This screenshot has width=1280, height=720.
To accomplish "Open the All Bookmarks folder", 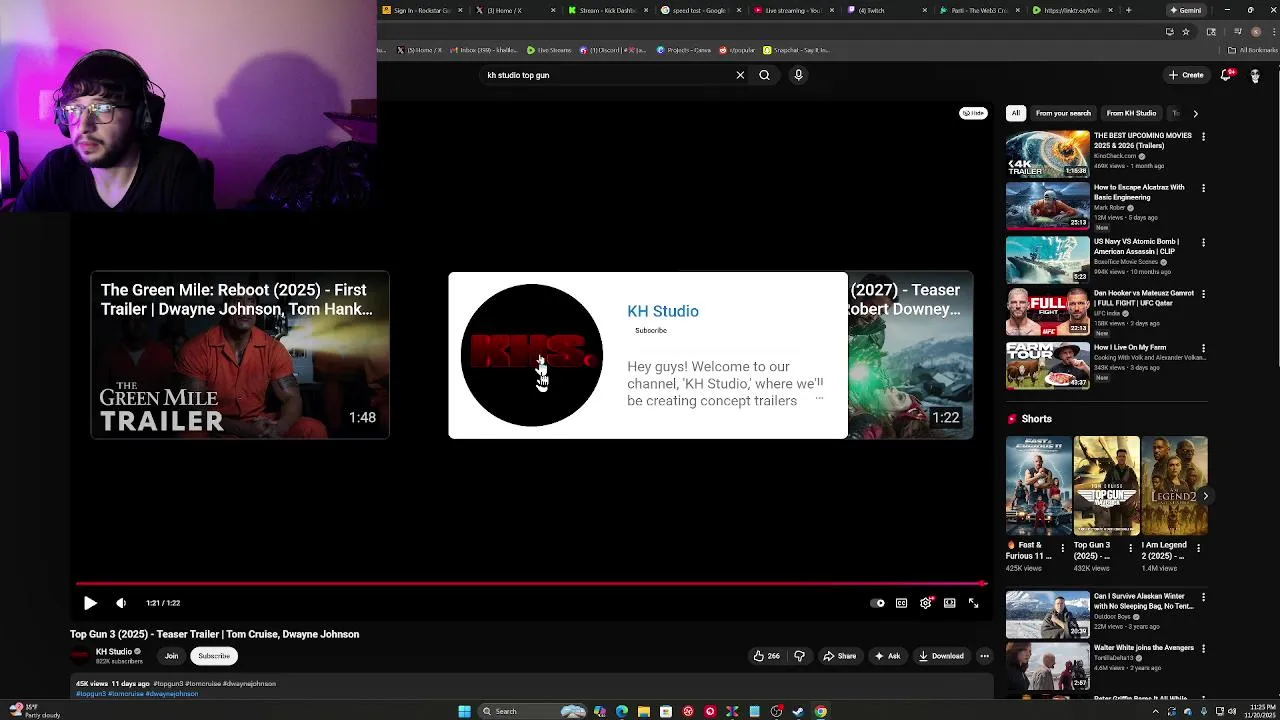I will [x=1254, y=50].
